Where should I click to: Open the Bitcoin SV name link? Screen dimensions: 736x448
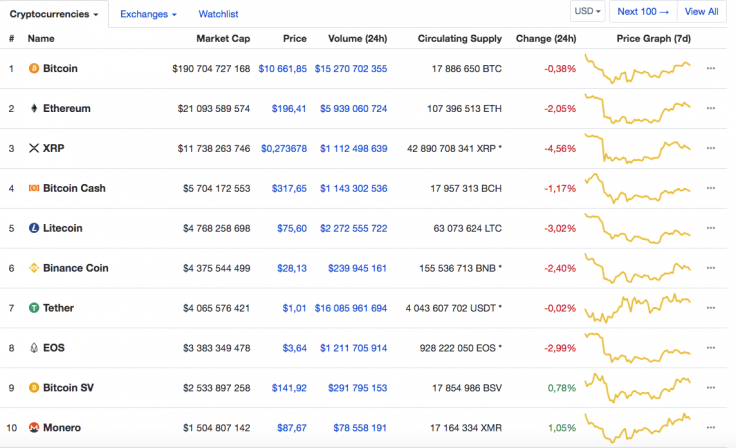tap(69, 388)
